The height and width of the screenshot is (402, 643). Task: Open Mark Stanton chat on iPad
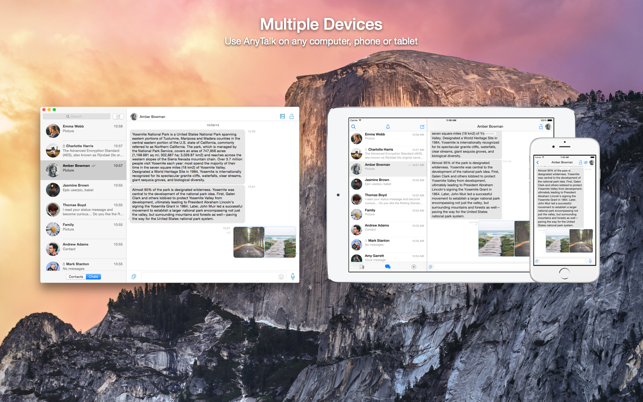388,245
